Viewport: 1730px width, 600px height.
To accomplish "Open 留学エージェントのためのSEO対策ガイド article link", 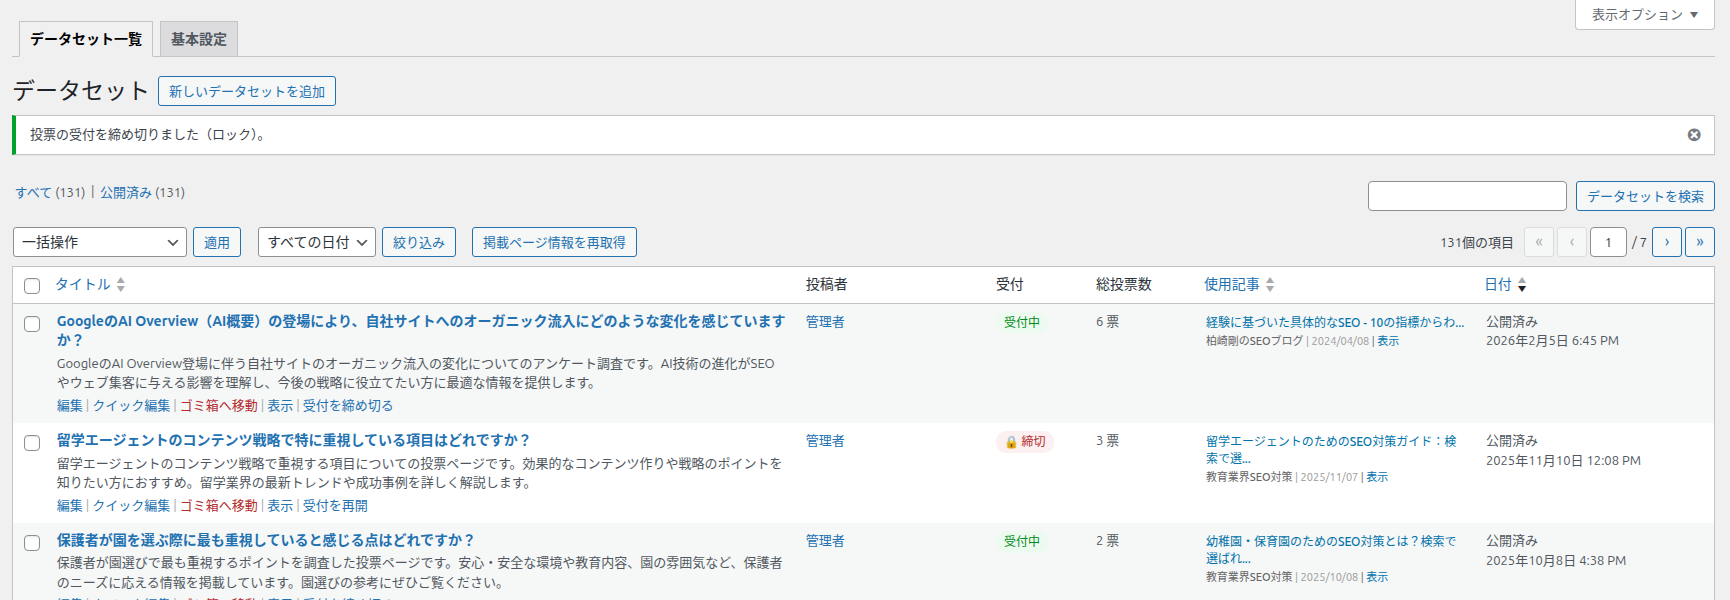I will [x=1331, y=449].
